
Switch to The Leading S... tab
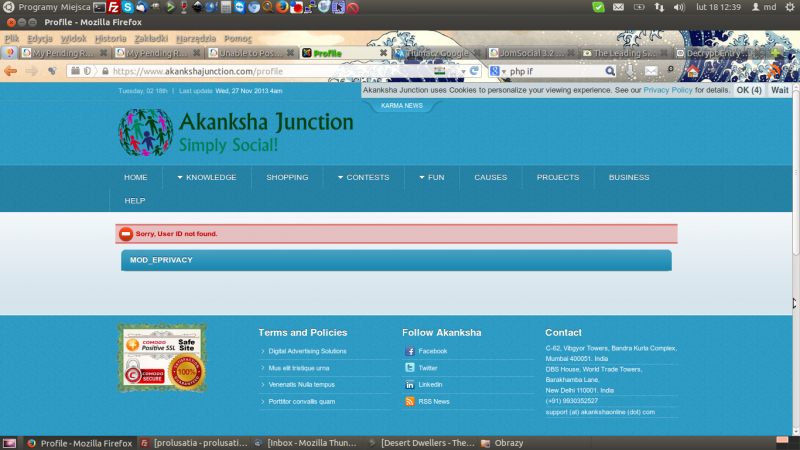pos(625,53)
